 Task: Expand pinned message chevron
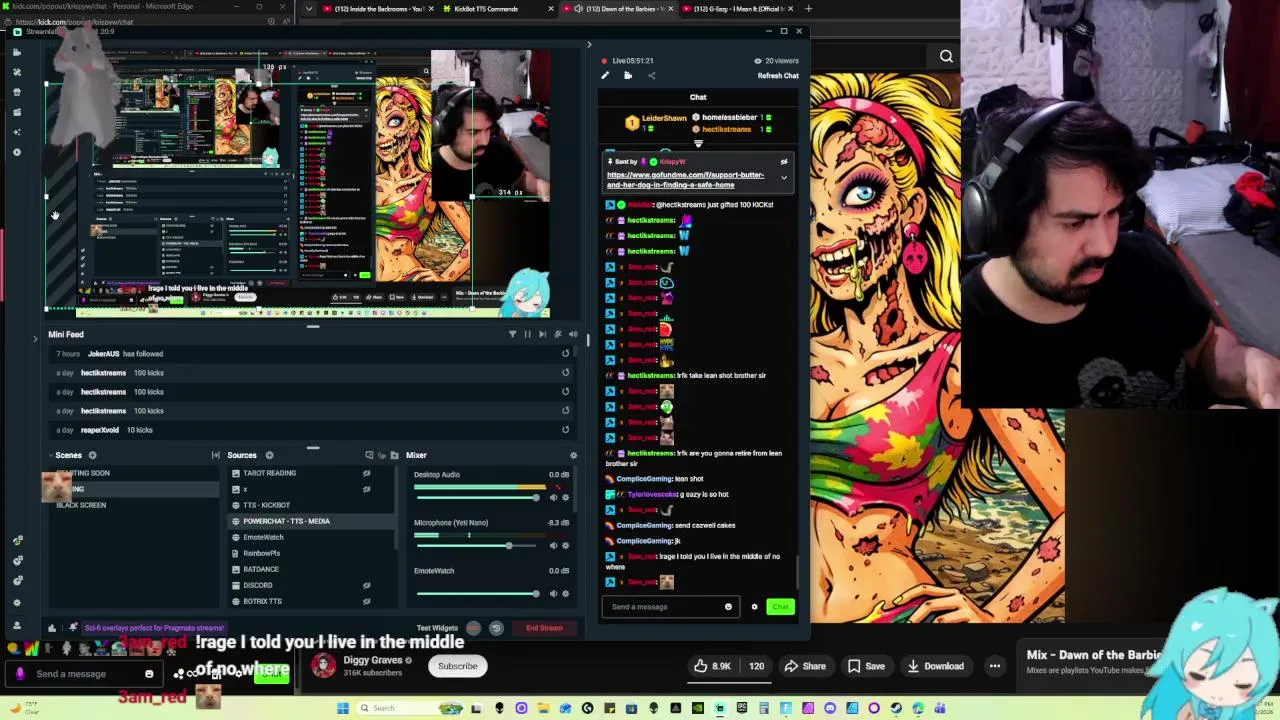(784, 178)
